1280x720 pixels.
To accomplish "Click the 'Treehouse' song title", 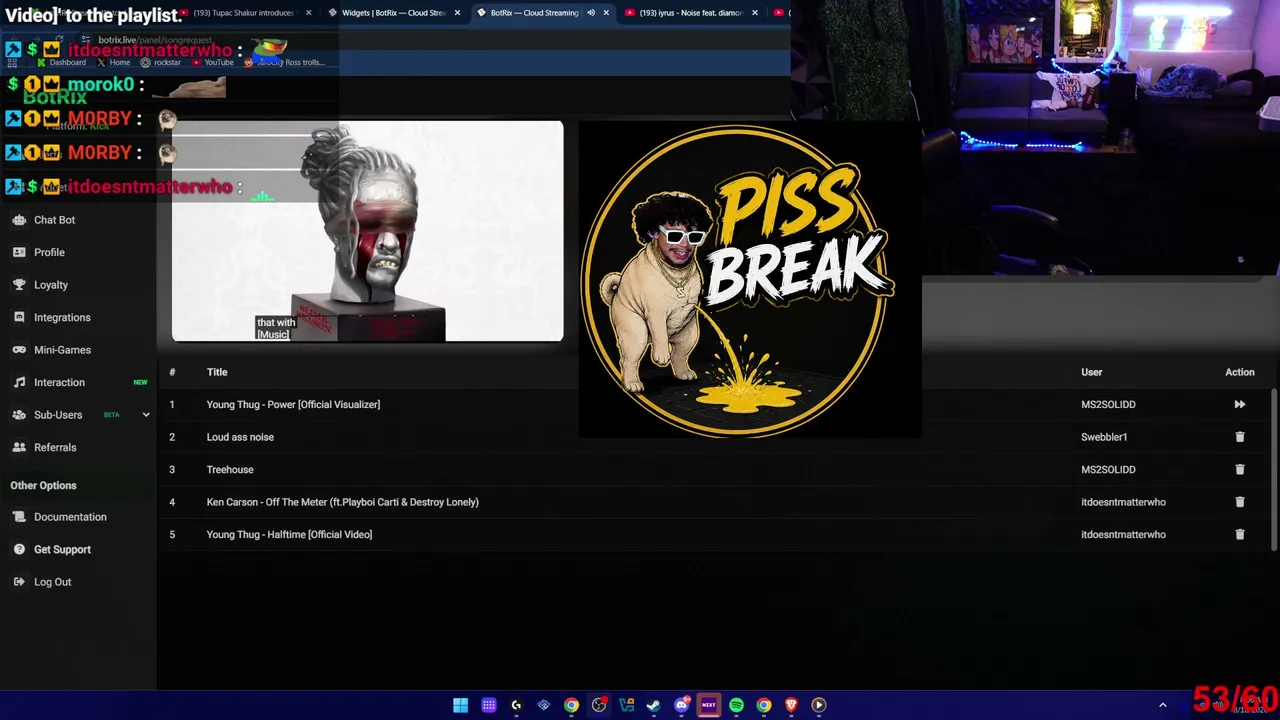I will 230,469.
